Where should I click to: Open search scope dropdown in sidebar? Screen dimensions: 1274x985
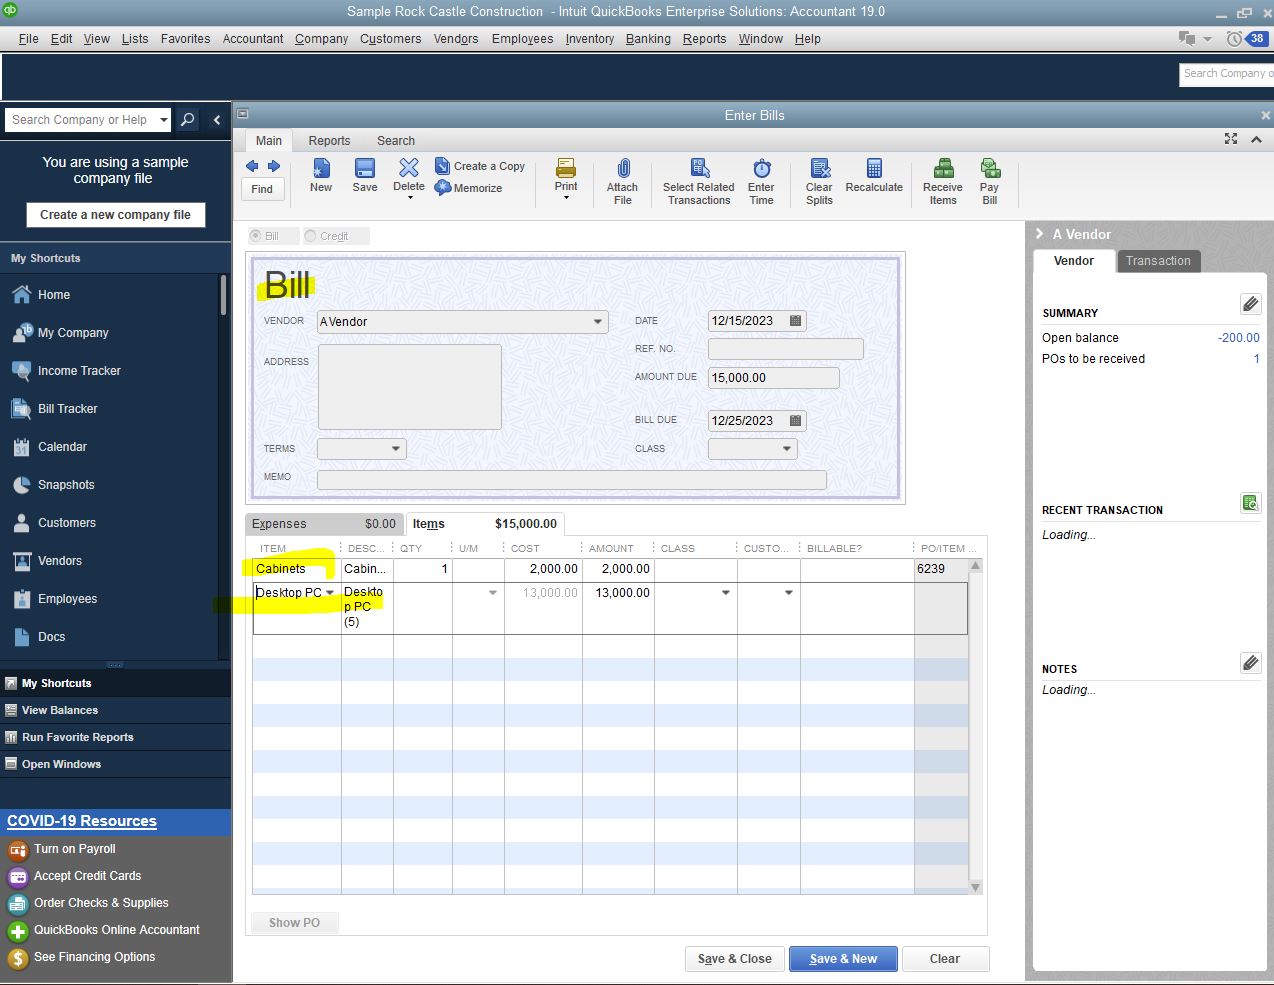tap(163, 120)
